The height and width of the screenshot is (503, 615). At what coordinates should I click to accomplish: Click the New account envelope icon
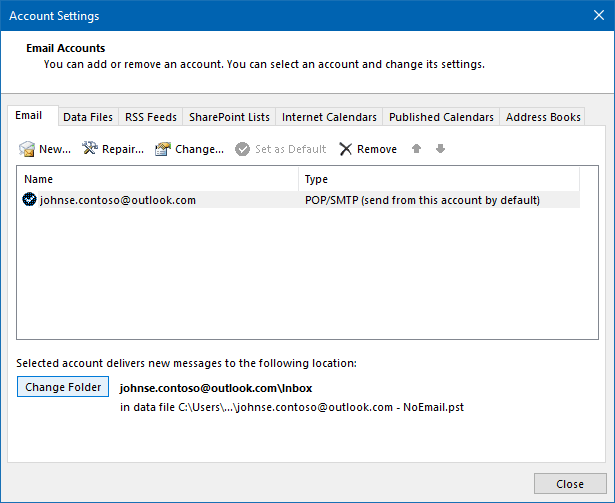click(27, 149)
